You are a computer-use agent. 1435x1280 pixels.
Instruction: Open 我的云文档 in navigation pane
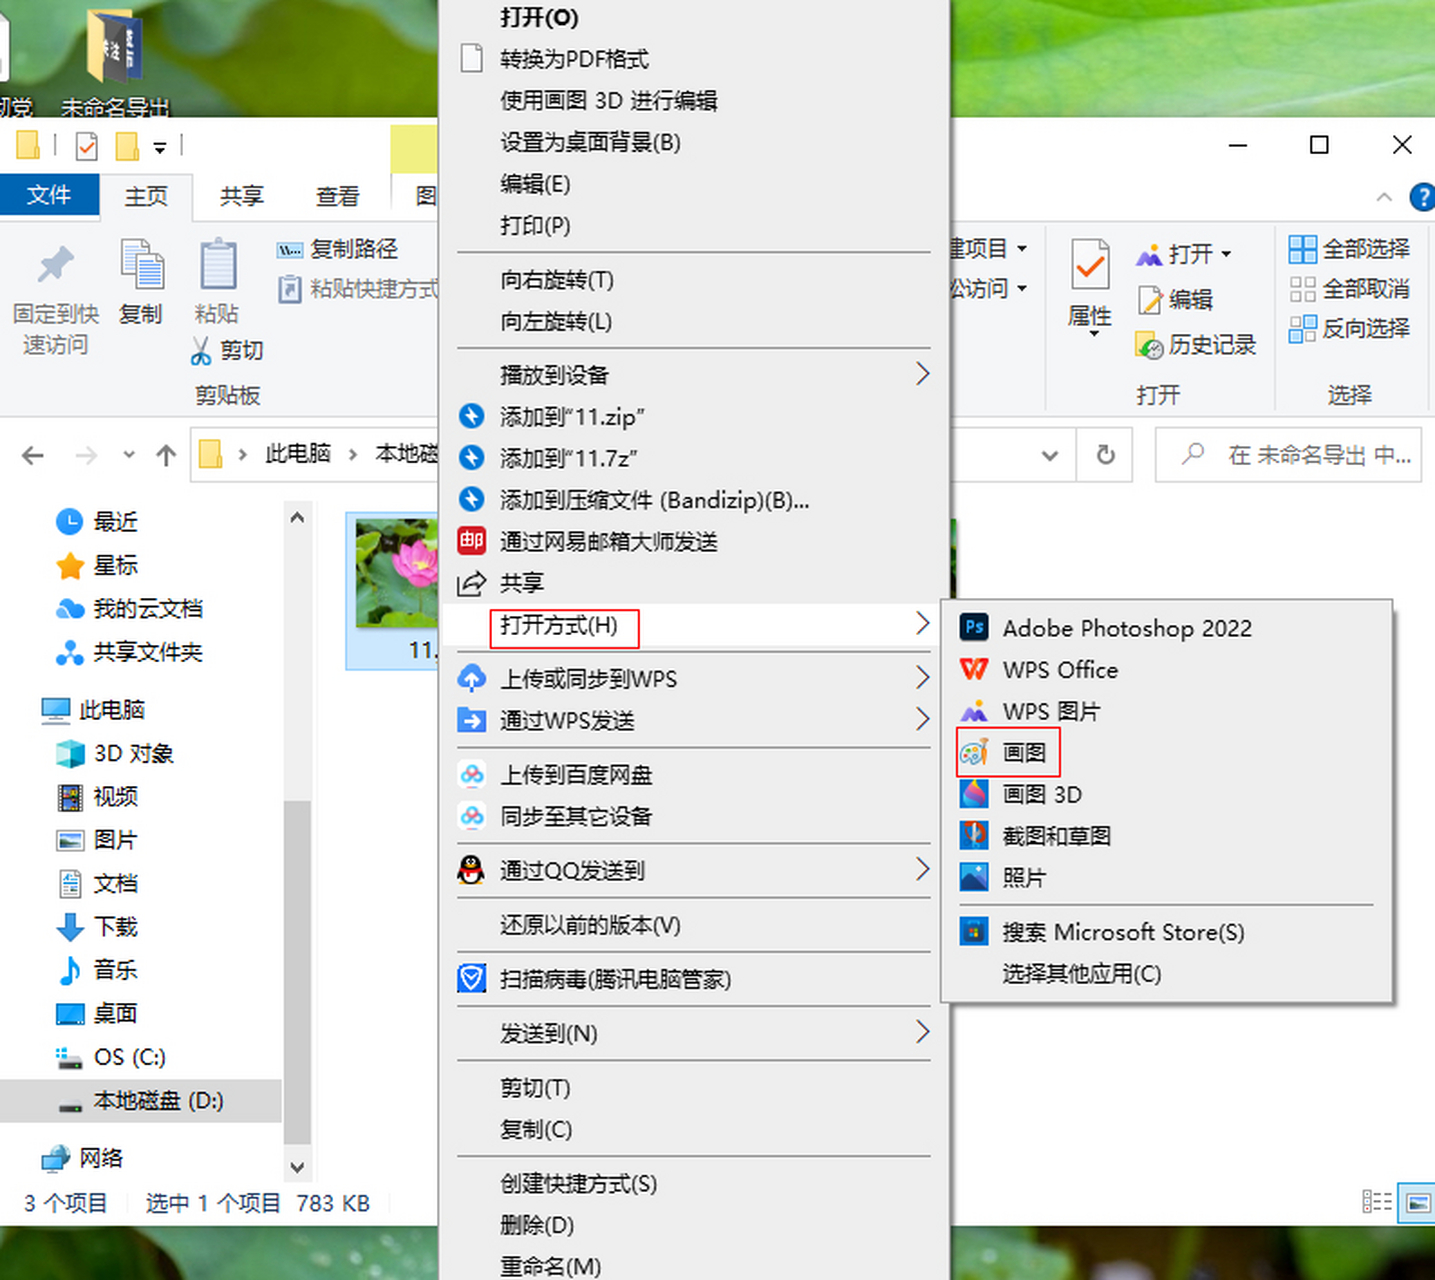pos(130,608)
